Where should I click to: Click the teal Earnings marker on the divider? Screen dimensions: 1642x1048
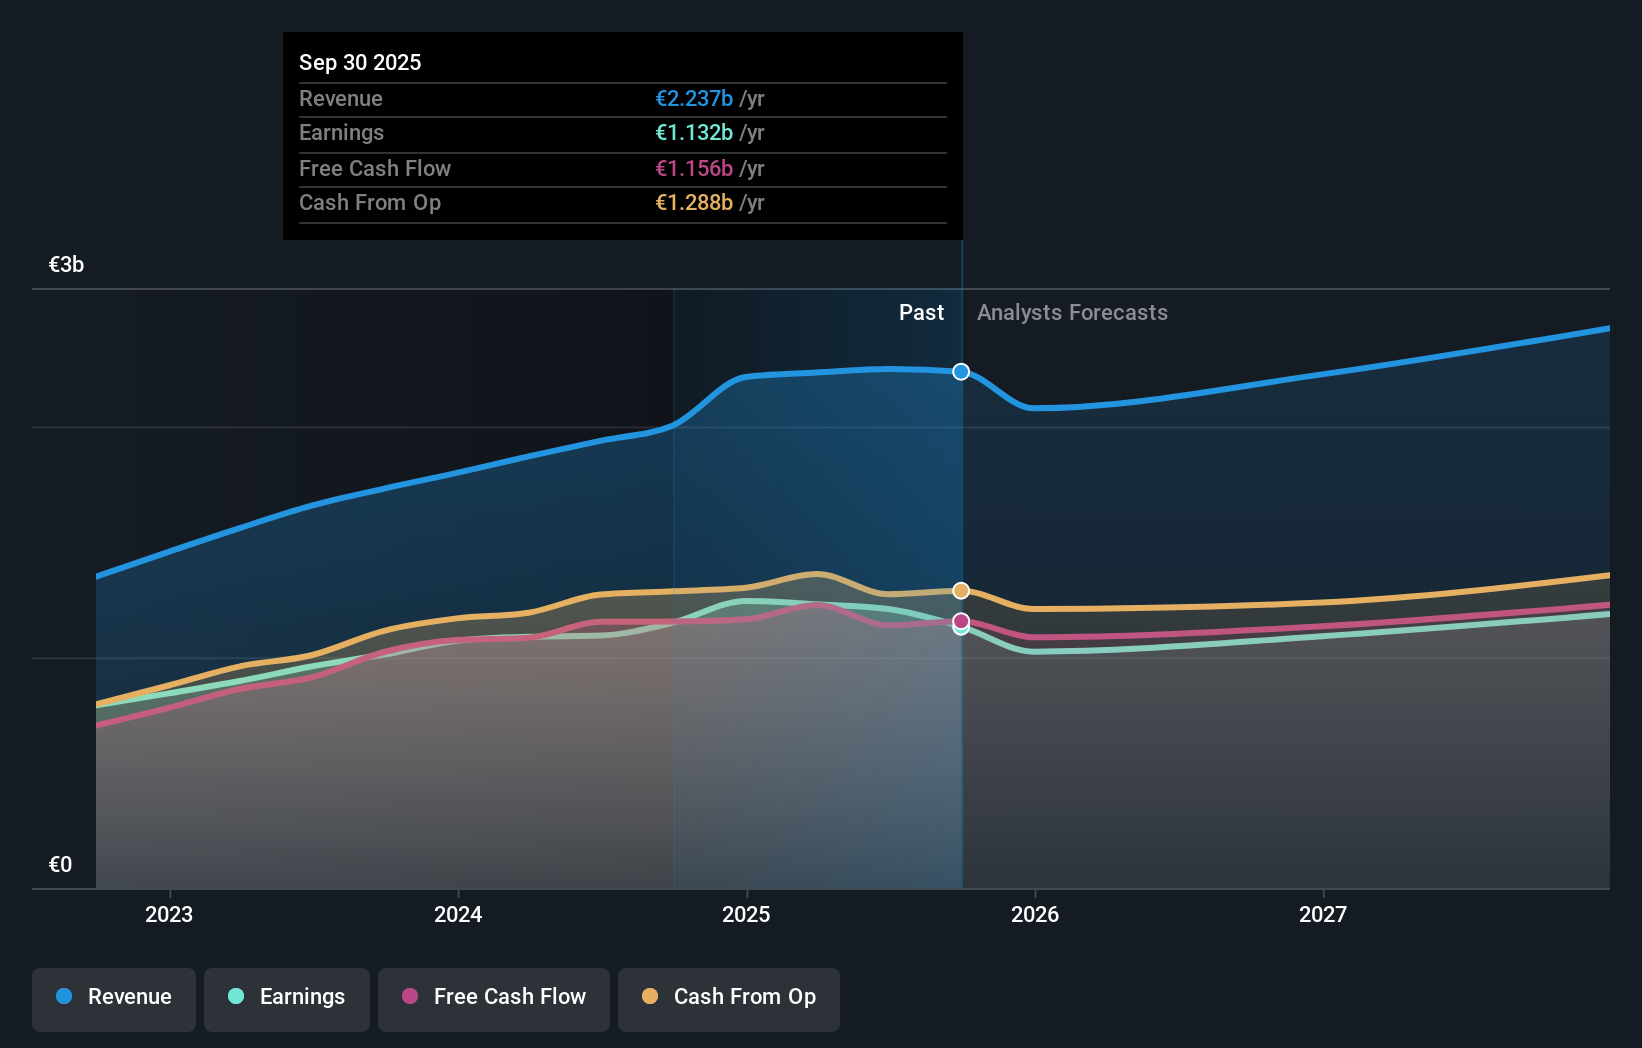[960, 630]
